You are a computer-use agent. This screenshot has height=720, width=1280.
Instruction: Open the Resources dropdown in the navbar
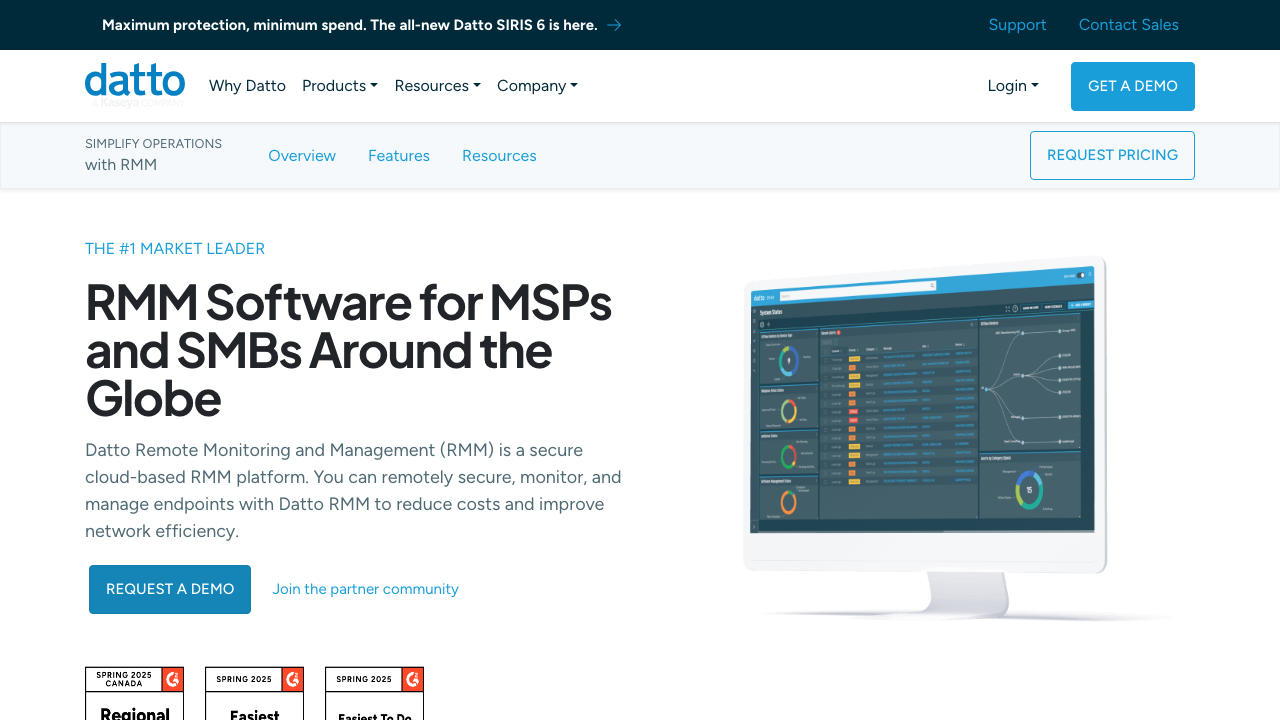pyautogui.click(x=437, y=86)
